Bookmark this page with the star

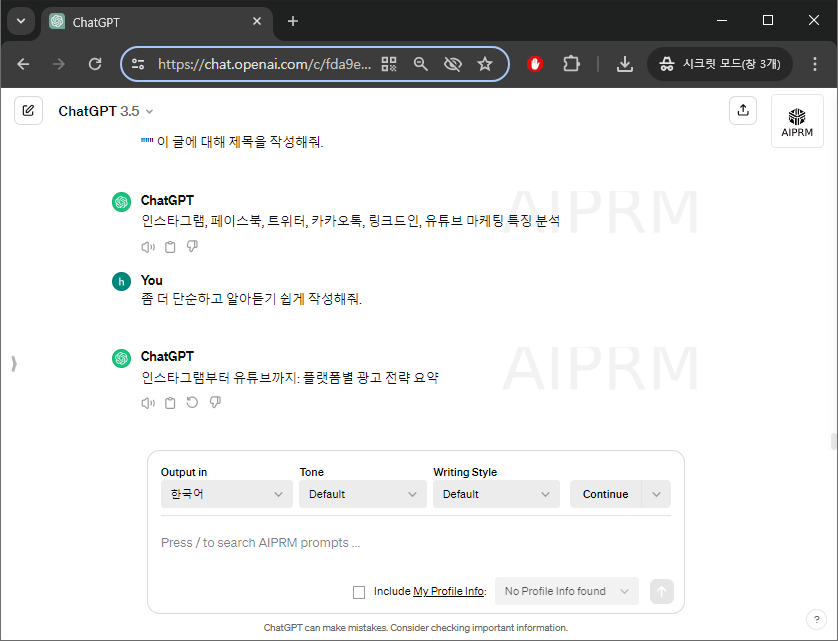pos(485,64)
